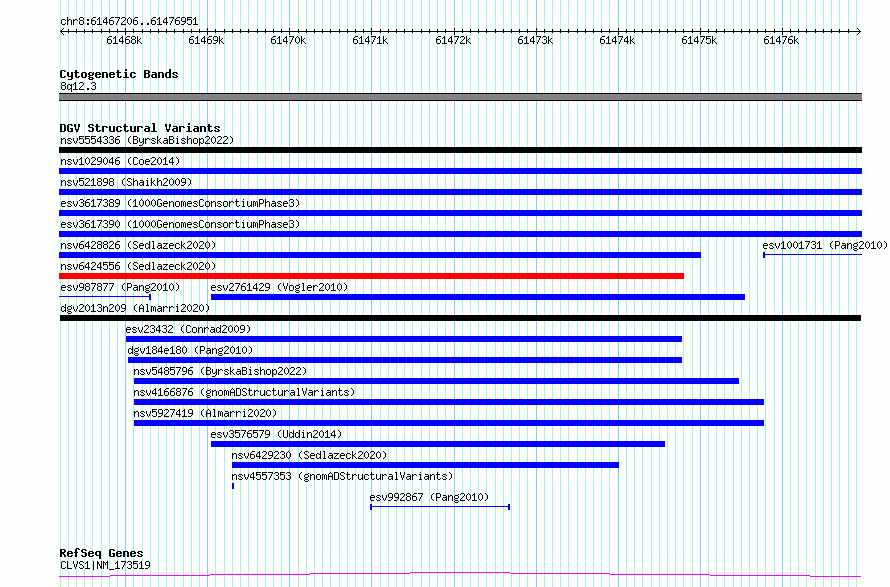The image size is (890, 587).
Task: Click the Cytogenetic Bands track title
Action: (119, 74)
